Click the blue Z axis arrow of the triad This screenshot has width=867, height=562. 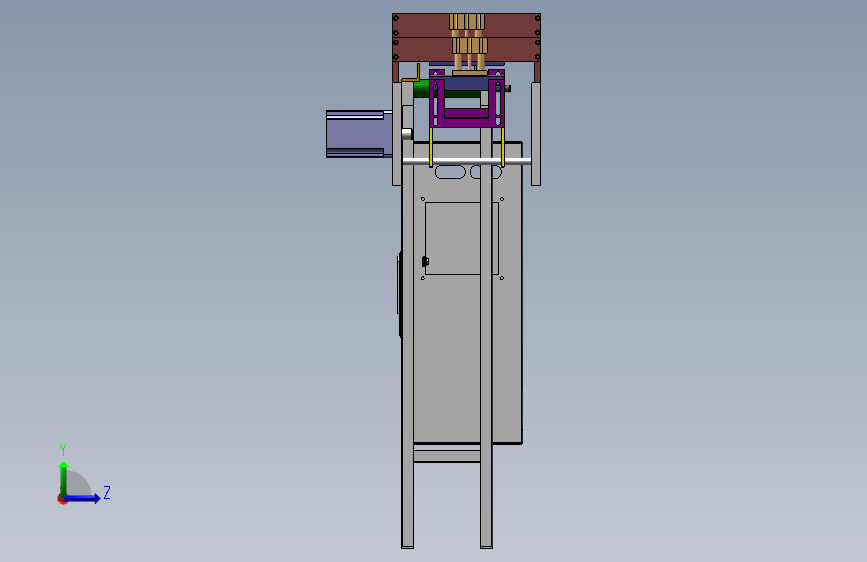(x=83, y=498)
